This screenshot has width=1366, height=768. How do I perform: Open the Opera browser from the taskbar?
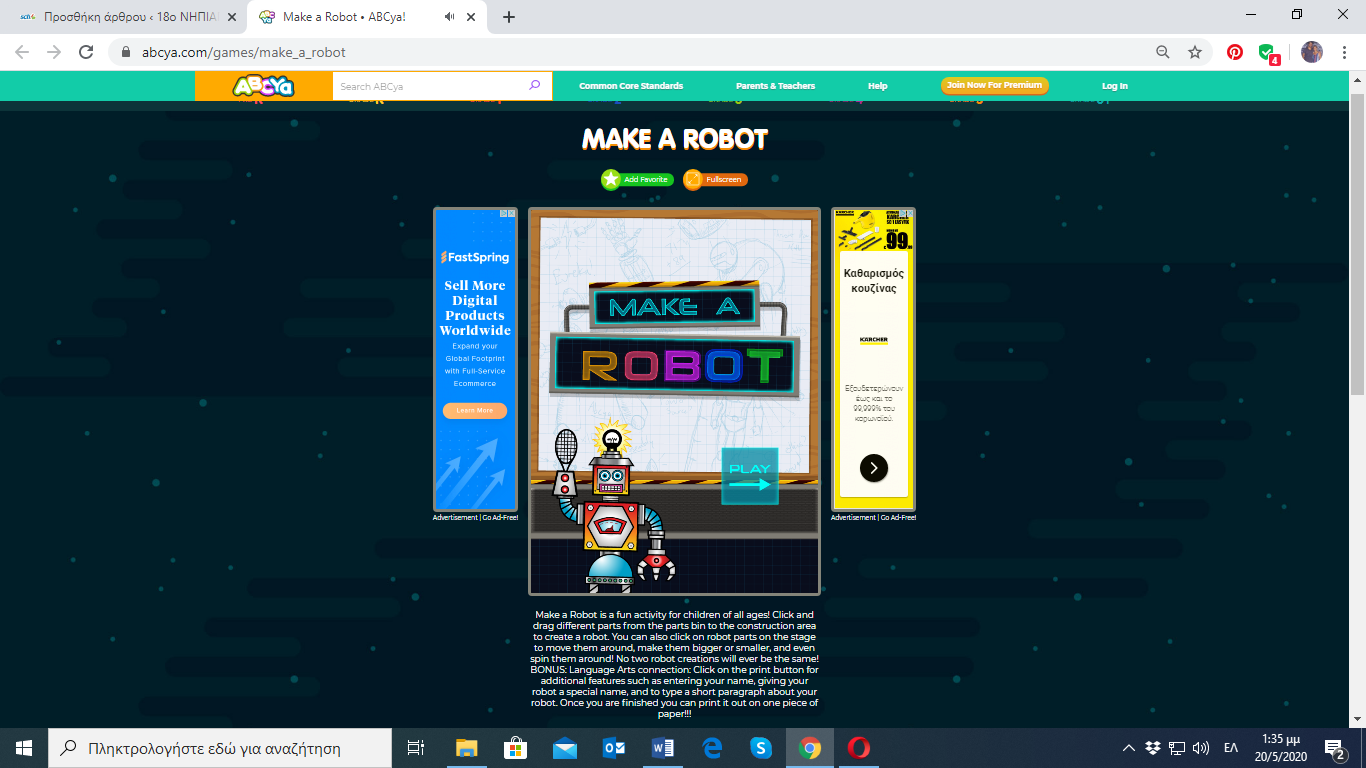click(x=858, y=748)
